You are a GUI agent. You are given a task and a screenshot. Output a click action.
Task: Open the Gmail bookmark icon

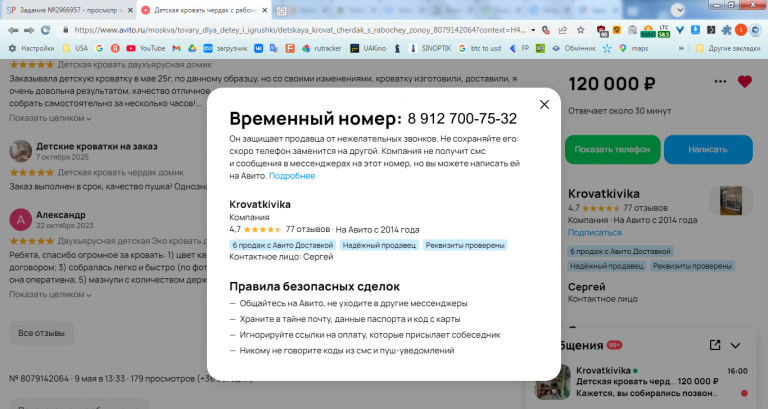point(176,48)
